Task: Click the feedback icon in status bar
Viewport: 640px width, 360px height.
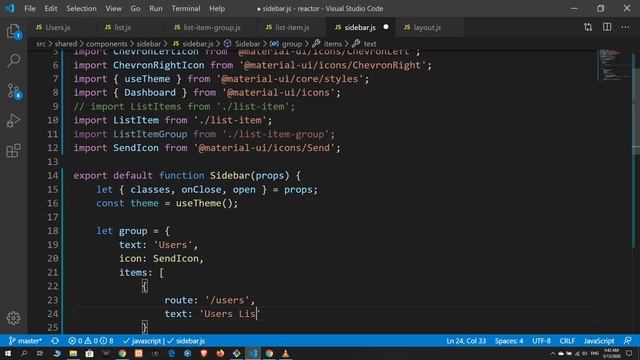Action: click(628, 341)
